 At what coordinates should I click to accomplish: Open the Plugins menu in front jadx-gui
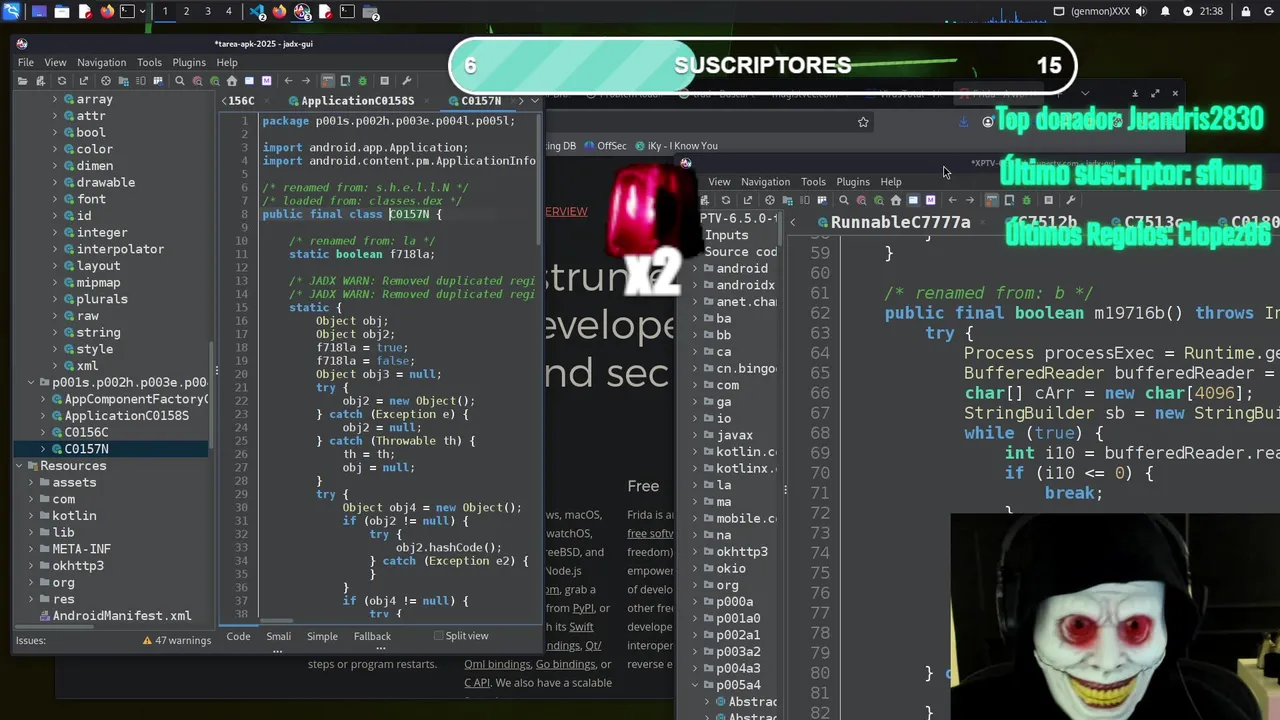click(x=189, y=62)
